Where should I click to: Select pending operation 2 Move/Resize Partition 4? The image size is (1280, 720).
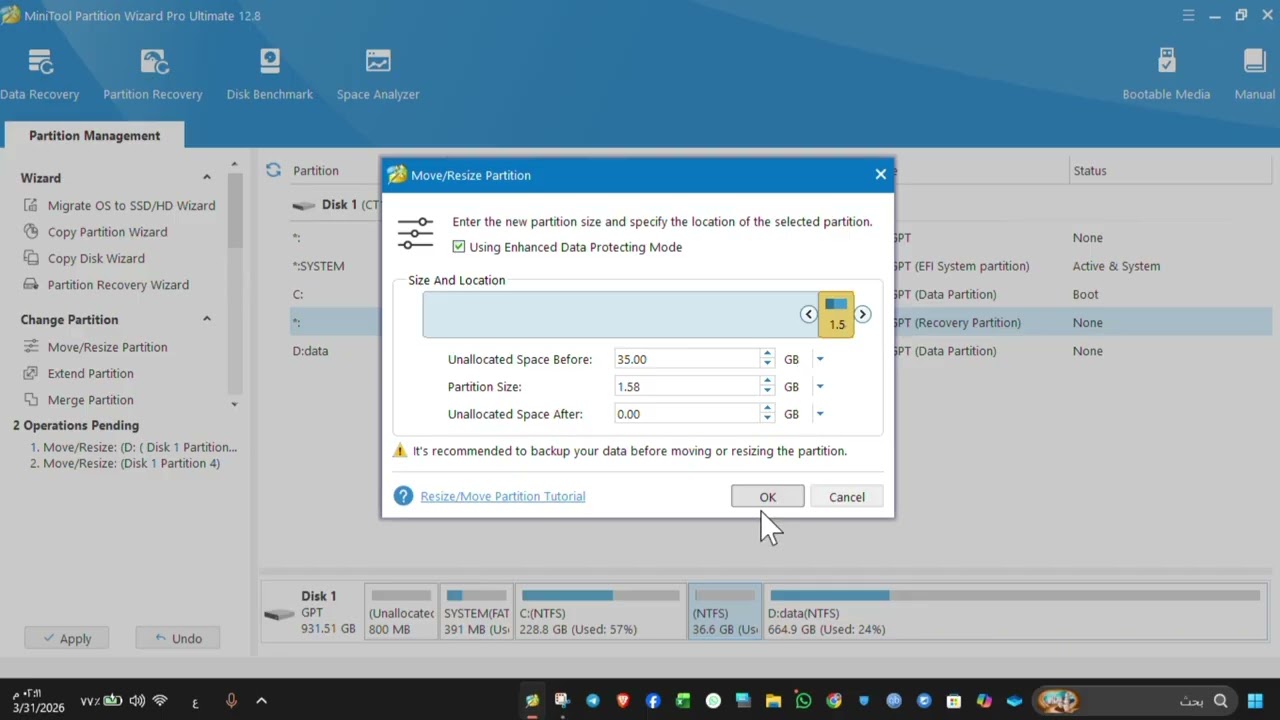tap(125, 463)
